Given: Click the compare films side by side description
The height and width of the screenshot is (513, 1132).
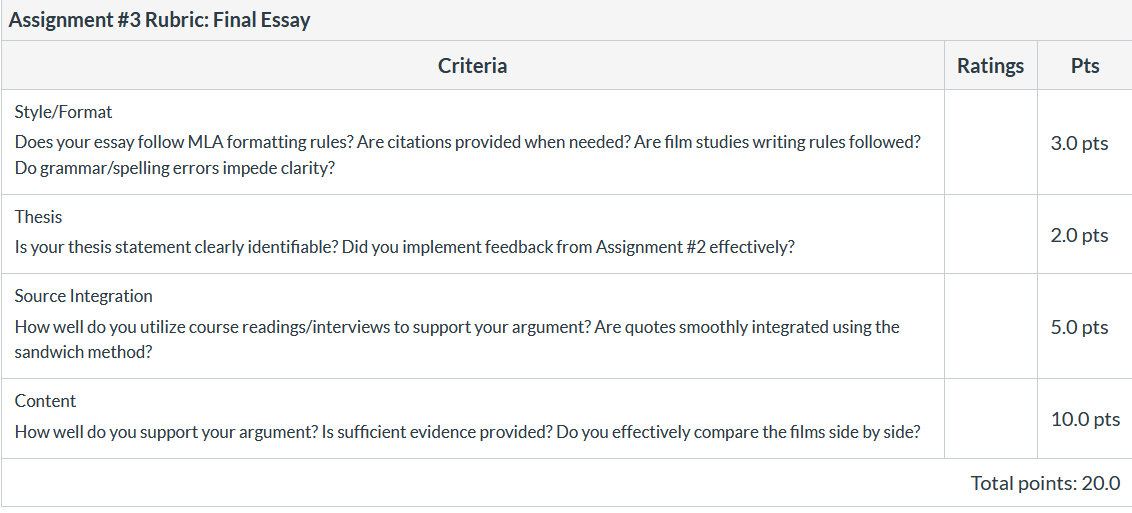Looking at the screenshot, I should [x=468, y=433].
